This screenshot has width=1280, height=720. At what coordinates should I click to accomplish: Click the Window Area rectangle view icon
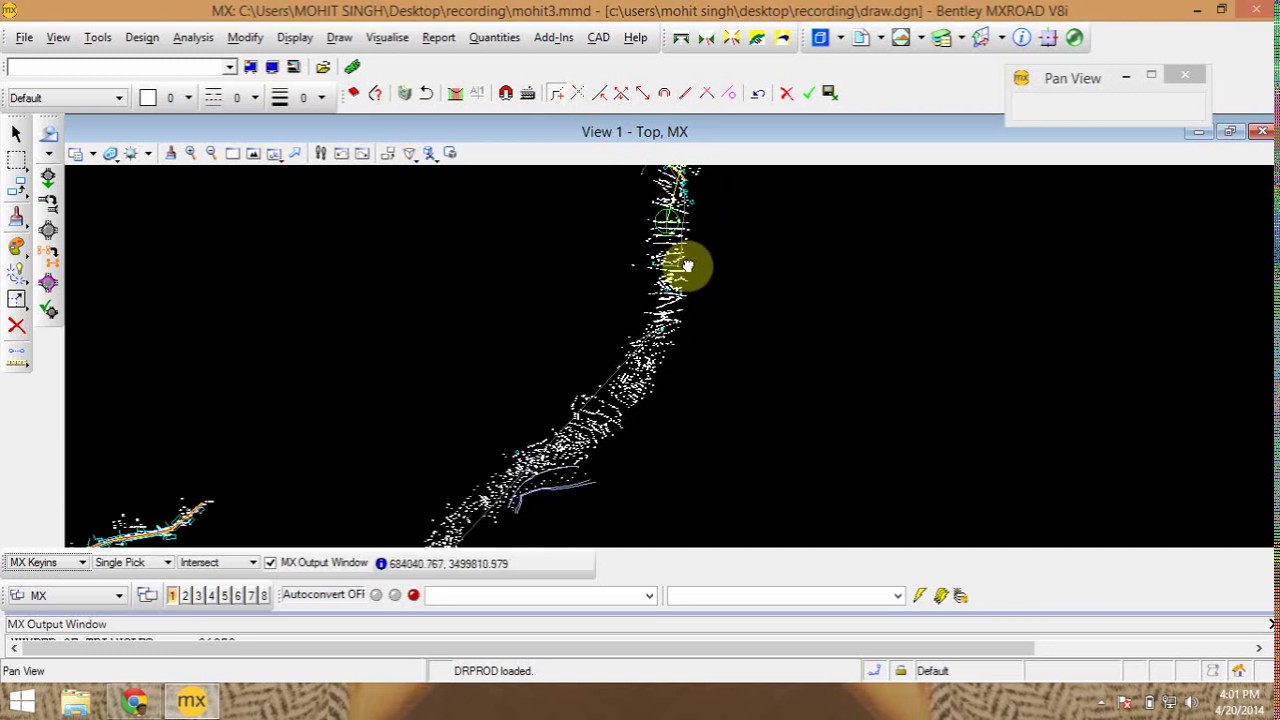point(232,153)
